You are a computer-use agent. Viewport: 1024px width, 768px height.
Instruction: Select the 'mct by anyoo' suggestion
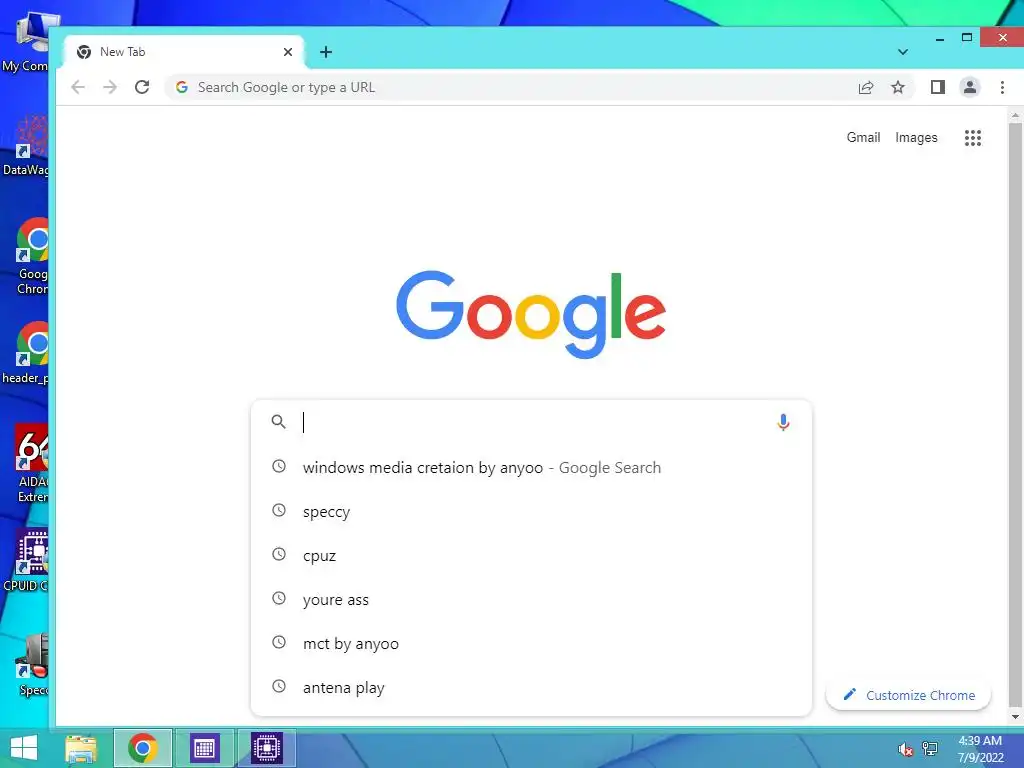tap(531, 643)
